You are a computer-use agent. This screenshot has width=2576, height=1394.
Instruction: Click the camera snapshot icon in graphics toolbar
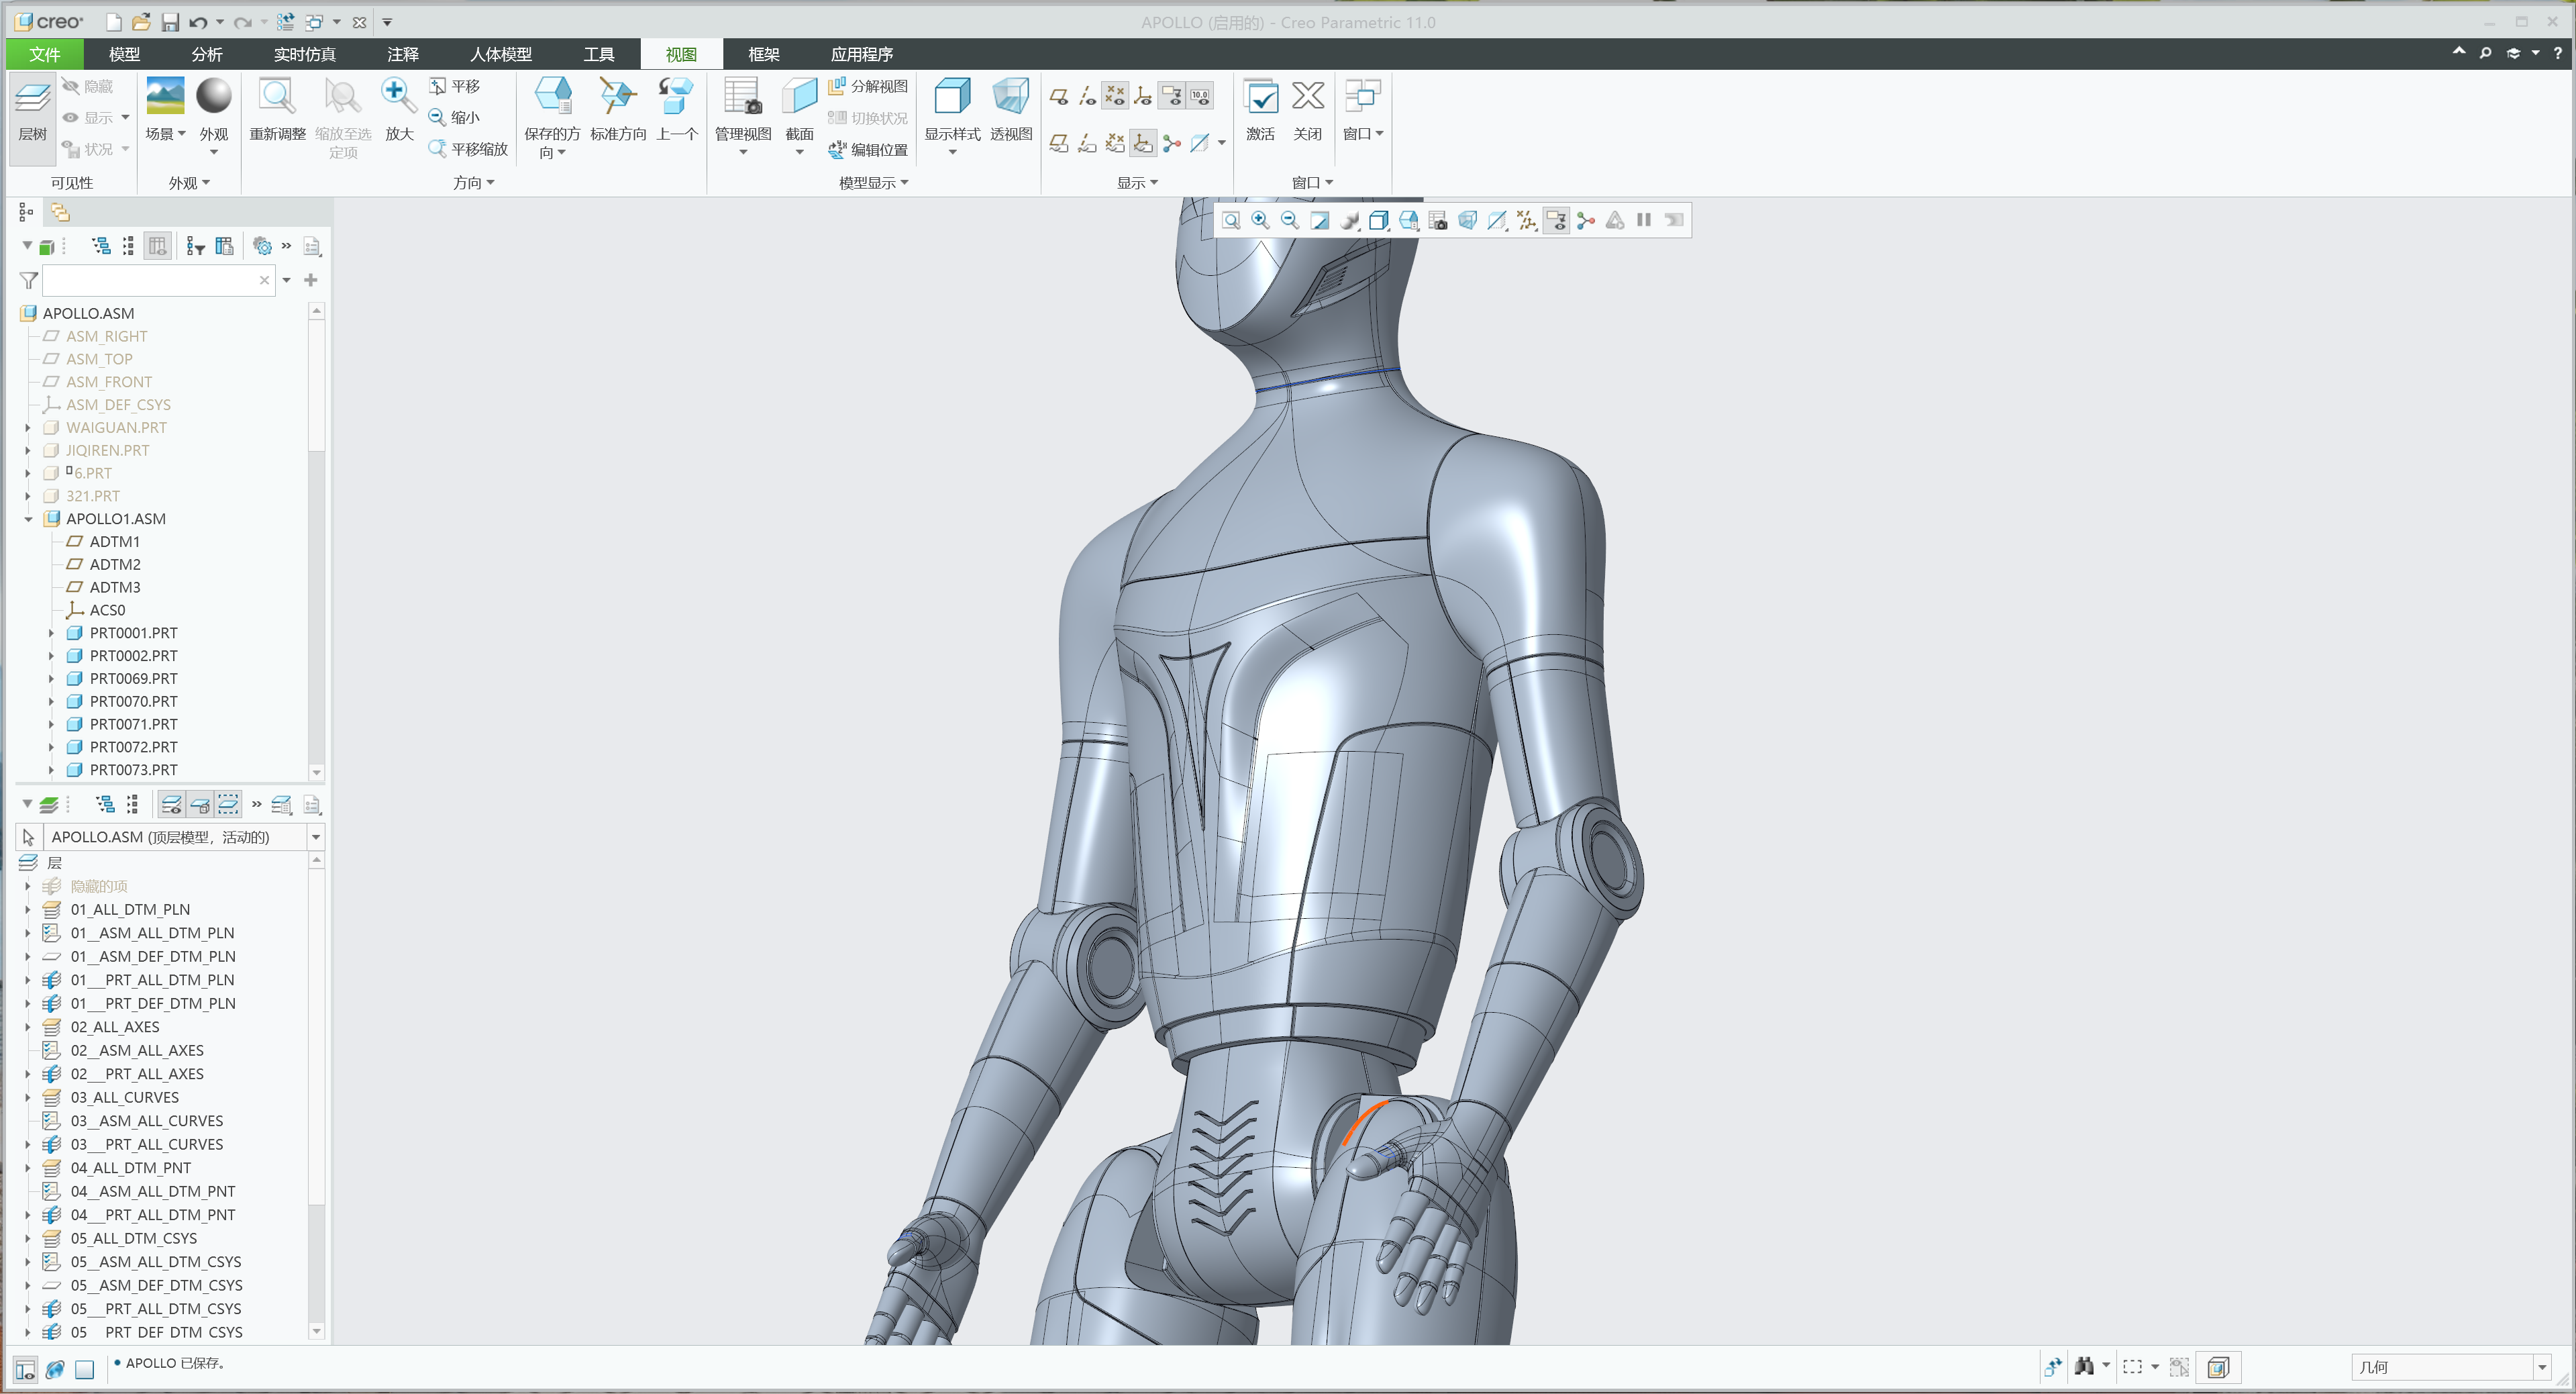1438,221
